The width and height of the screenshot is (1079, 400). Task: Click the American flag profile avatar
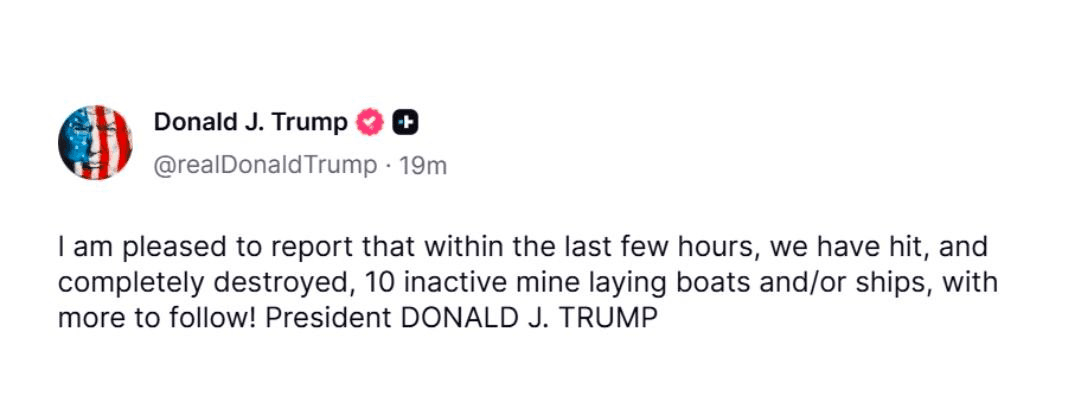(95, 142)
